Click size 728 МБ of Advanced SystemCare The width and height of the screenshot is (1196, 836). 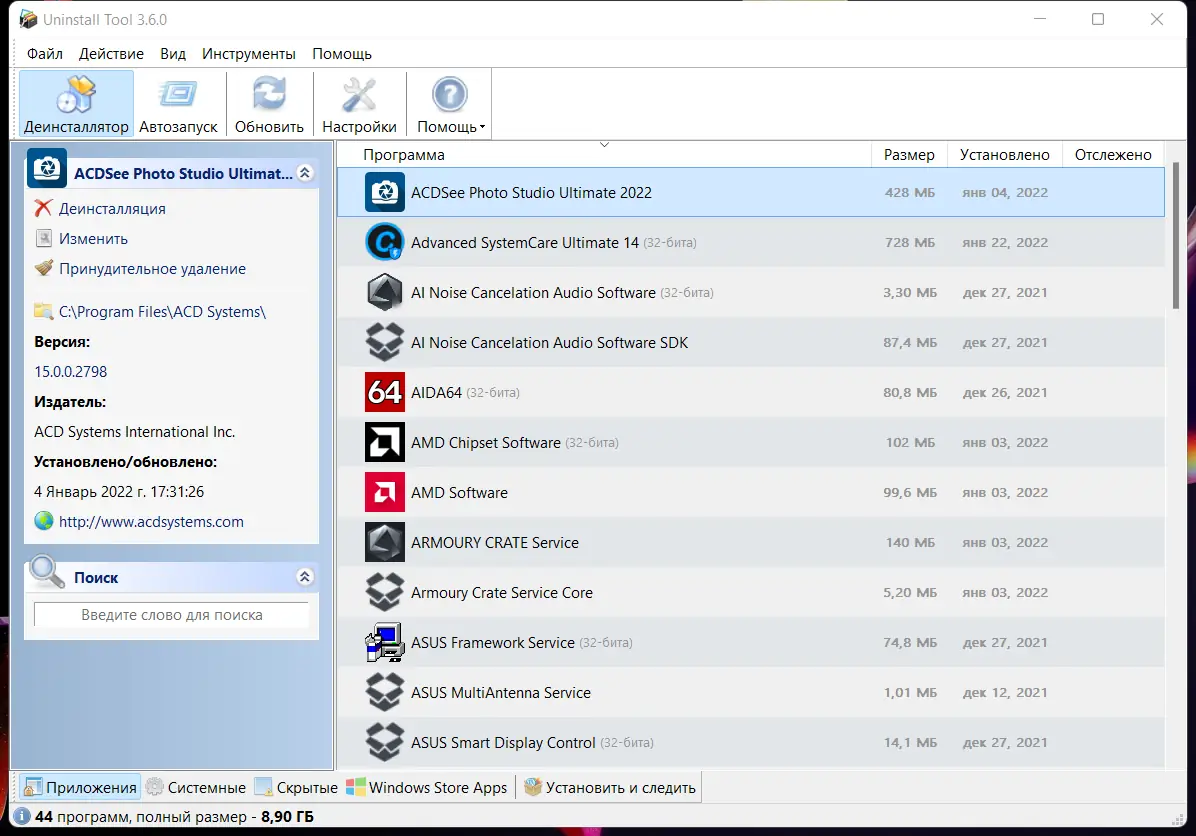pyautogui.click(x=910, y=243)
